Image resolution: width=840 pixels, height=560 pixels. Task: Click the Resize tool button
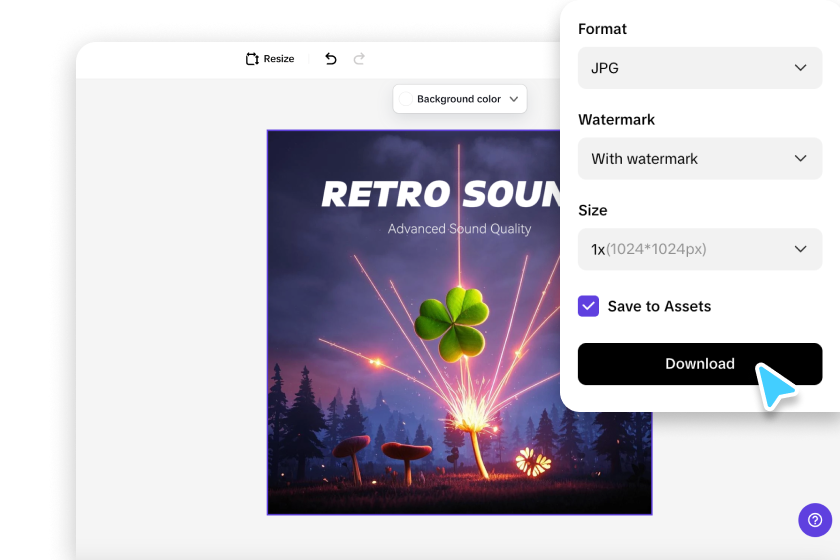coord(270,59)
